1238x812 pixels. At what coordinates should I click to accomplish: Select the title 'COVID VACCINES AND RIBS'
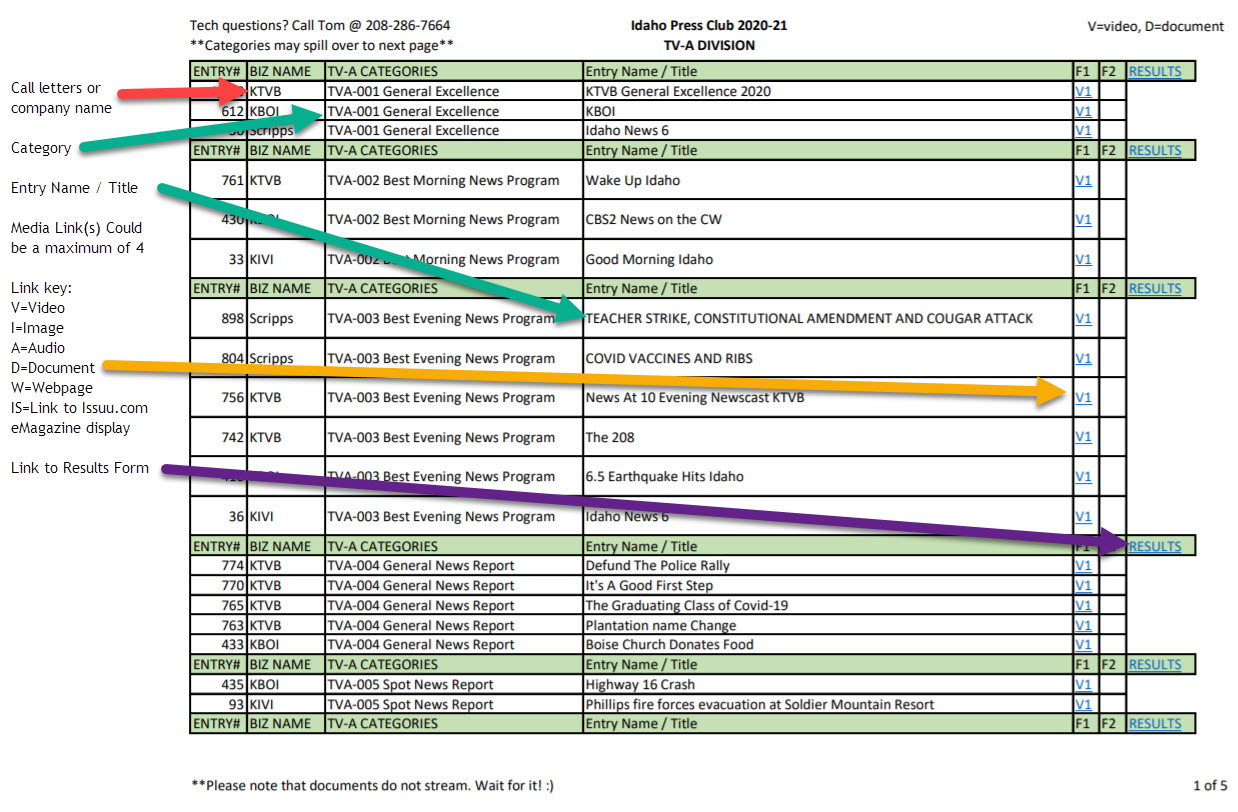click(669, 358)
